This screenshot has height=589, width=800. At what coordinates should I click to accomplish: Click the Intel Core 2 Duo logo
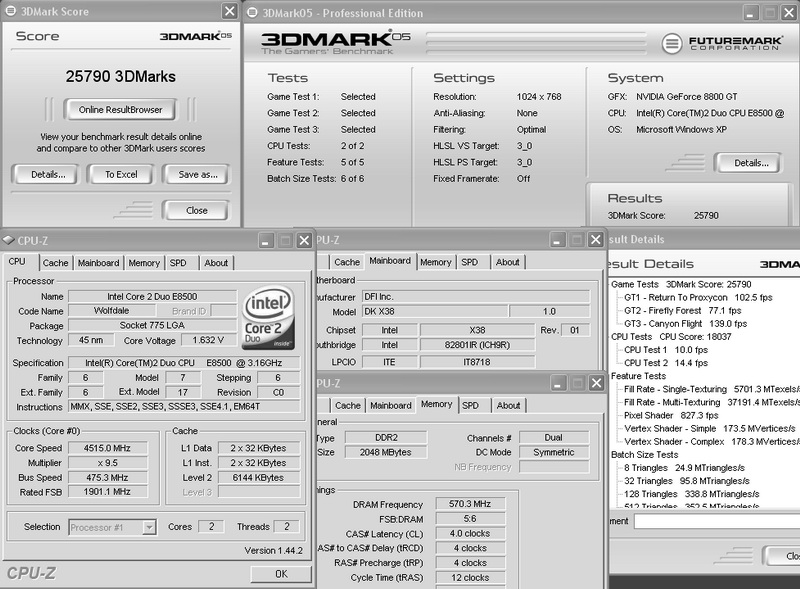[268, 317]
